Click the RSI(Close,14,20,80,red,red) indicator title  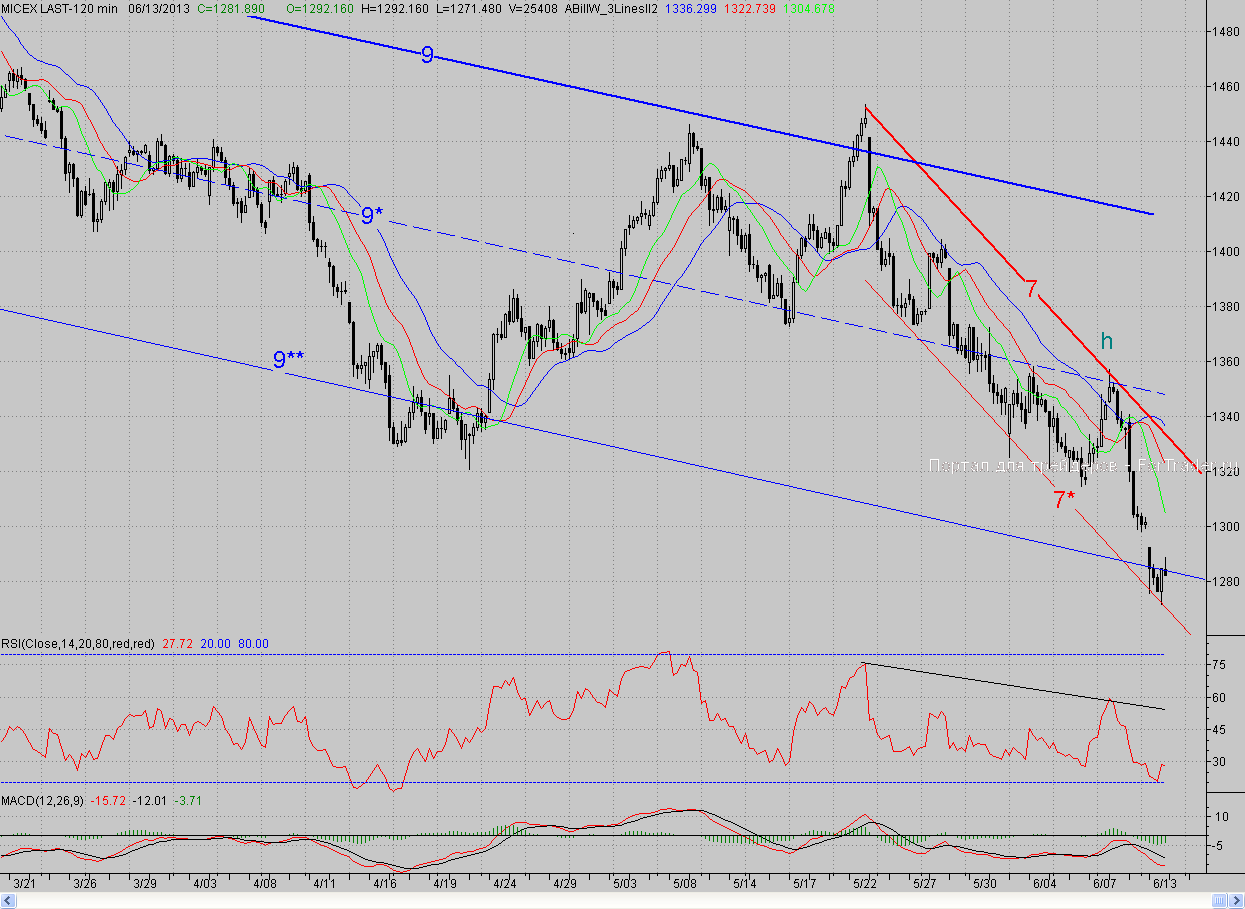coord(77,644)
